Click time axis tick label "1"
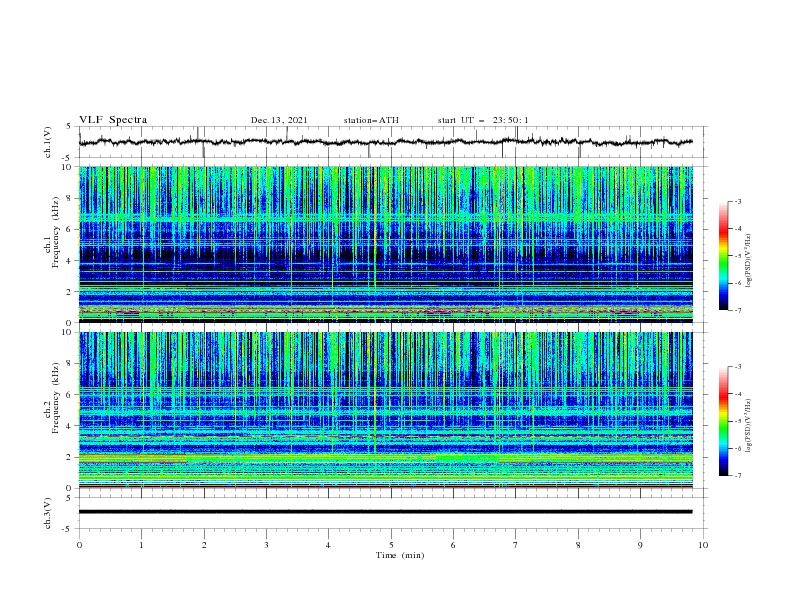The height and width of the screenshot is (612, 792). click(142, 545)
